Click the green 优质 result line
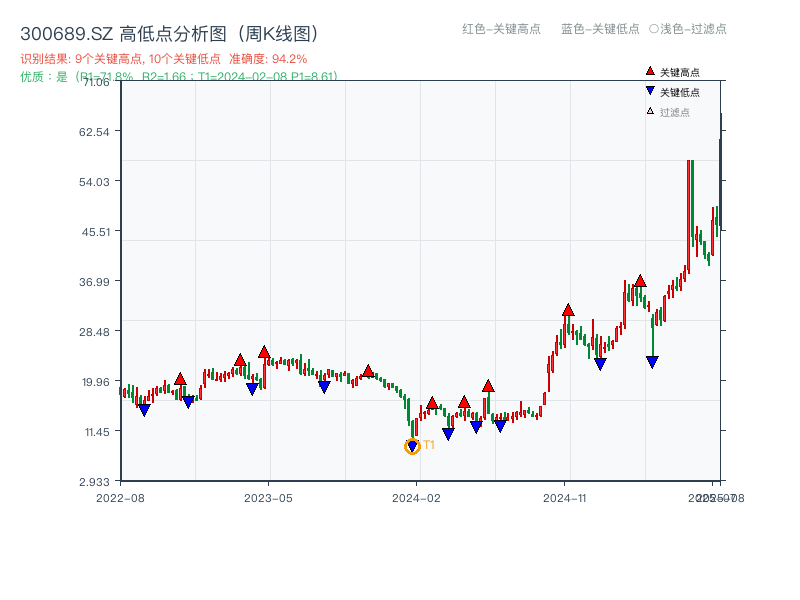 [x=178, y=76]
